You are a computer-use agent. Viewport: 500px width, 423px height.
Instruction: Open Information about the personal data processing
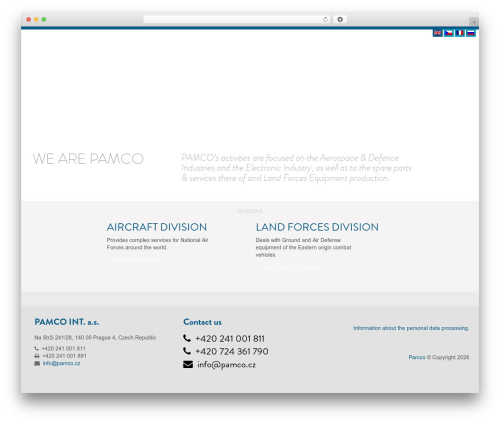pos(411,328)
